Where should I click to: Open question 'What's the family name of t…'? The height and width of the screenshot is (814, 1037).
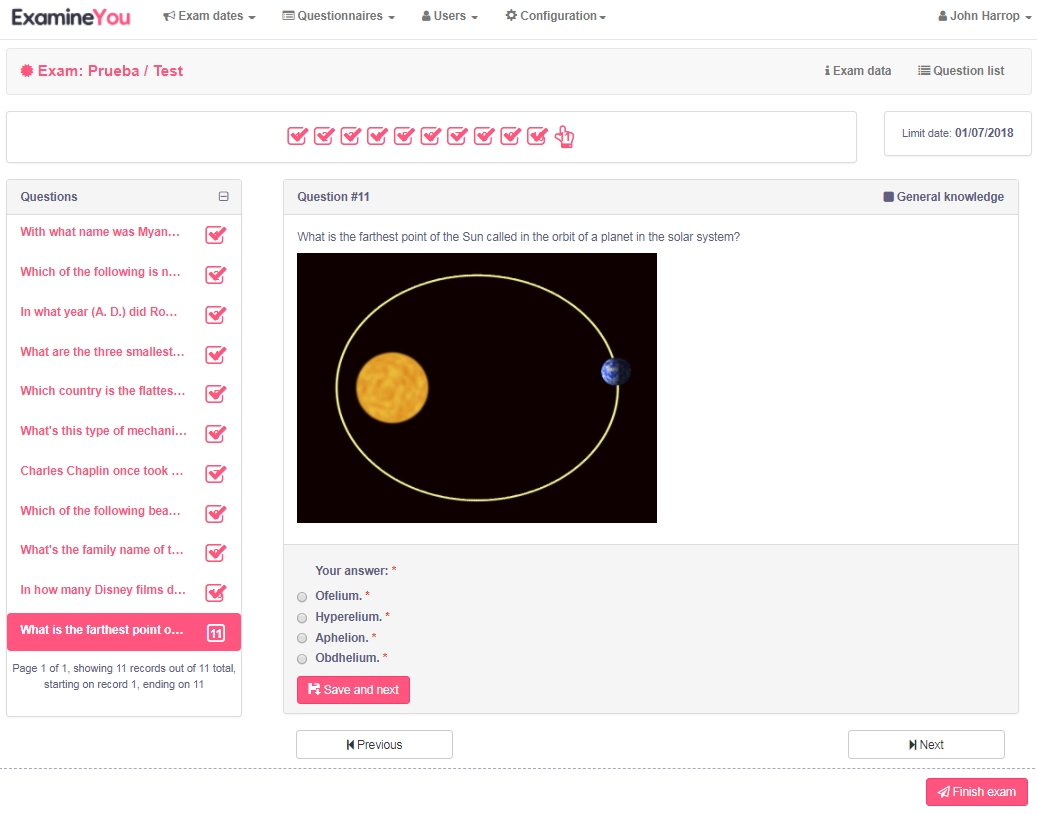pos(101,550)
